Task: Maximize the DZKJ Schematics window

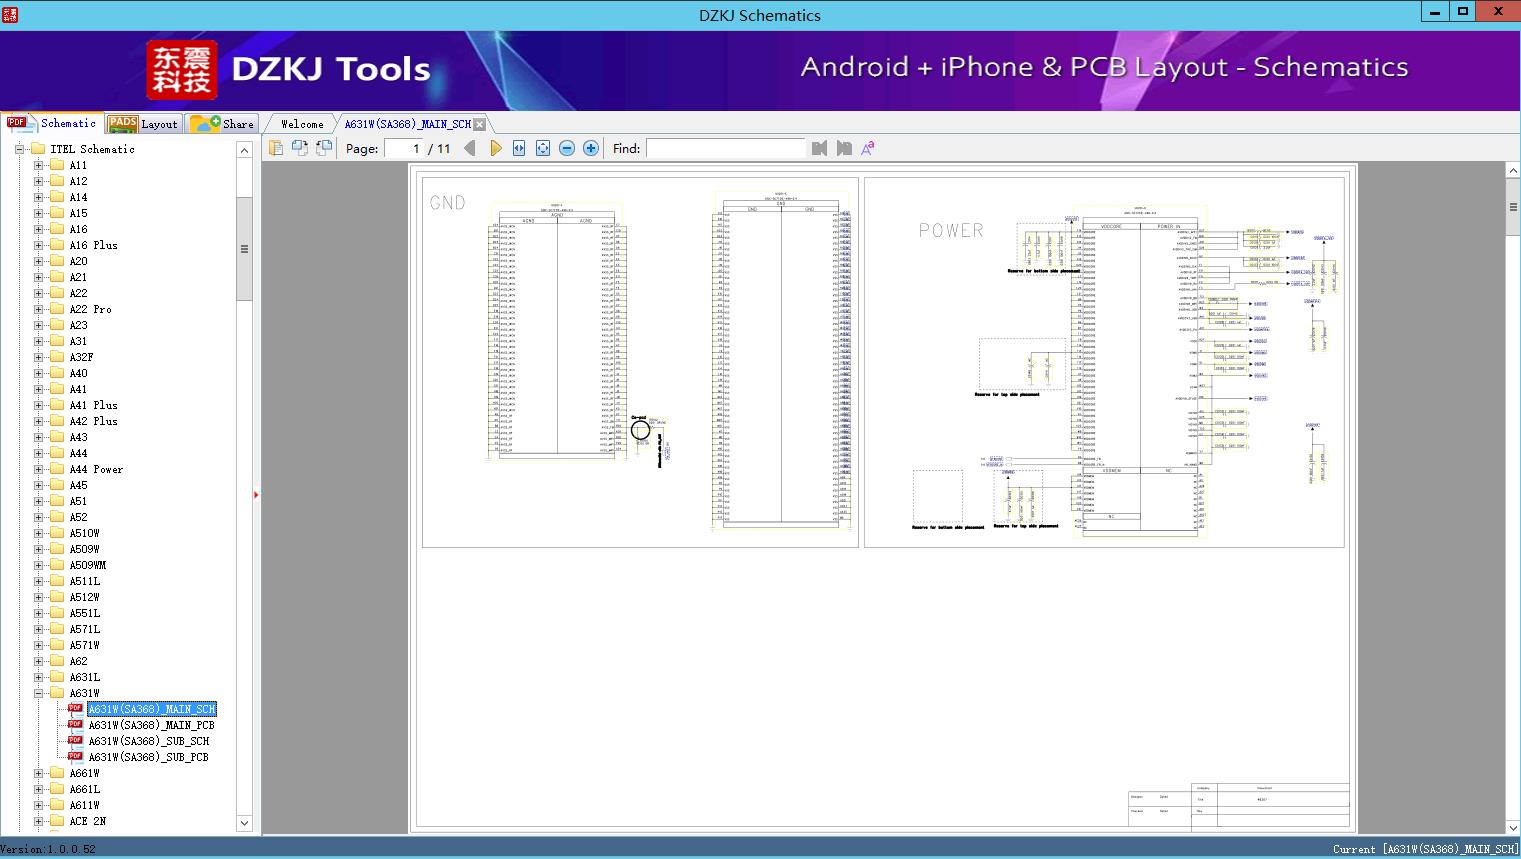Action: tap(1463, 12)
